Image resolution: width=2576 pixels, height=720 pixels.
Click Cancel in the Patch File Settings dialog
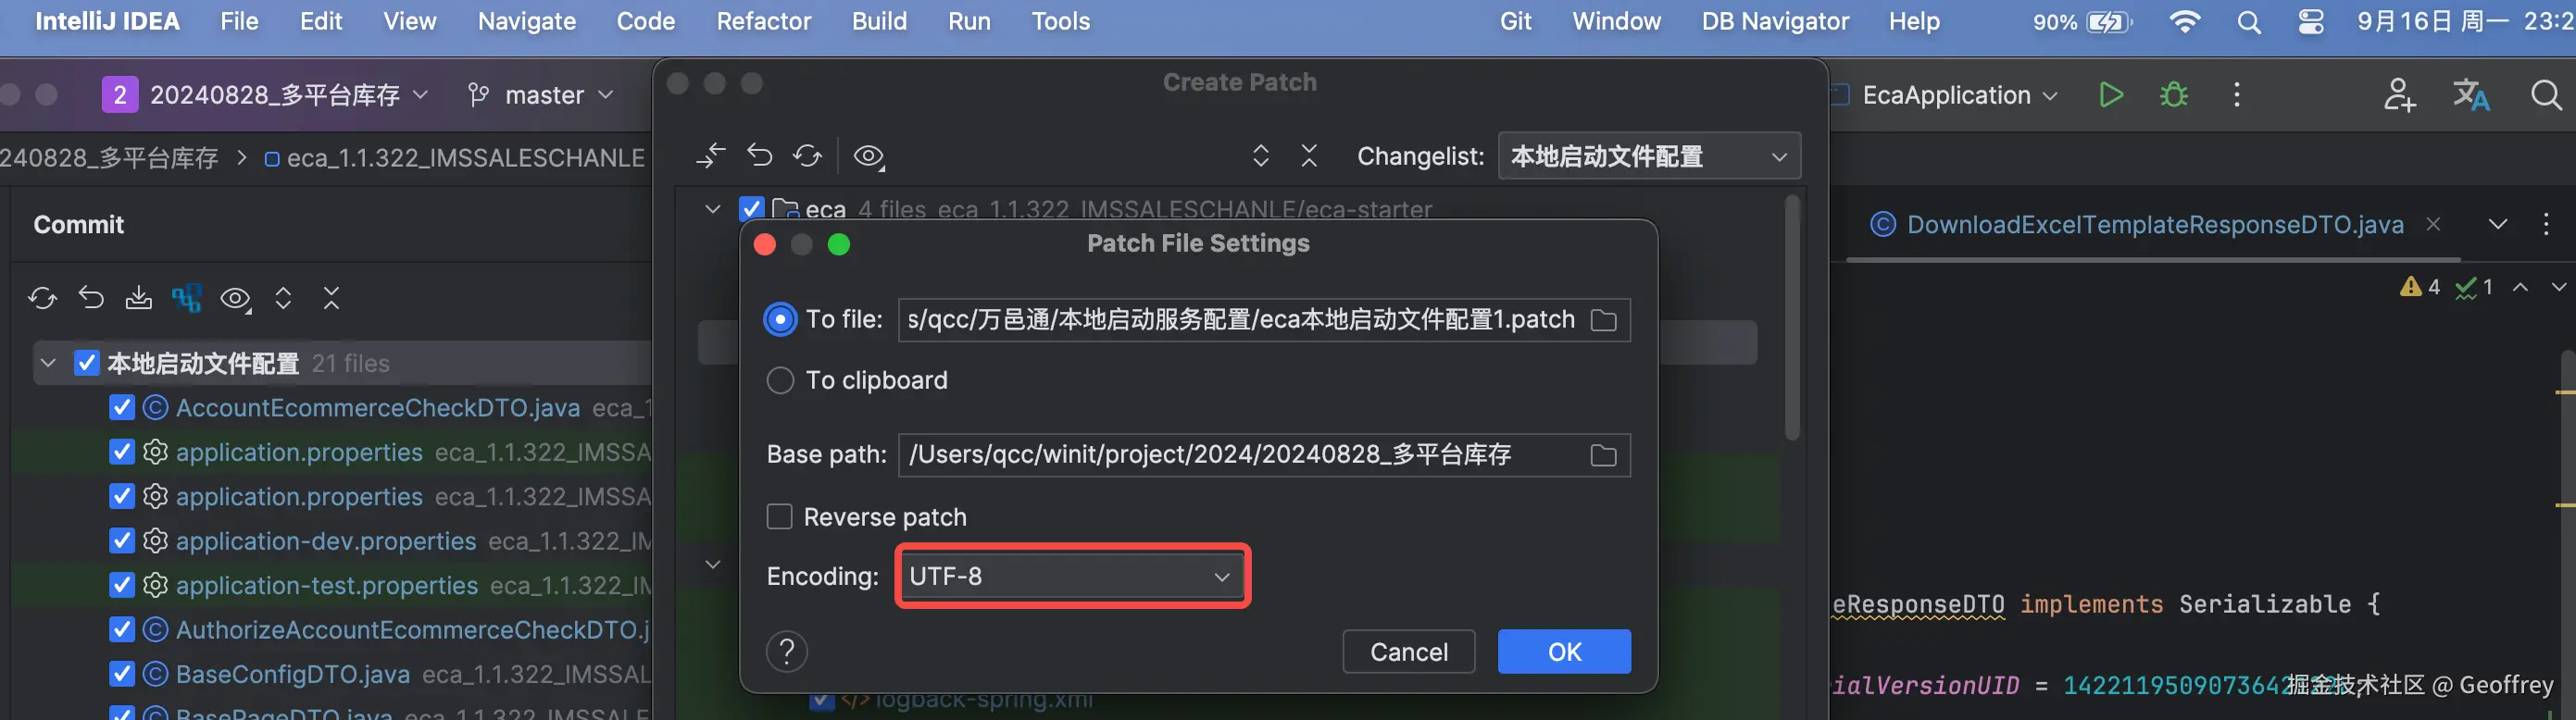(1407, 652)
